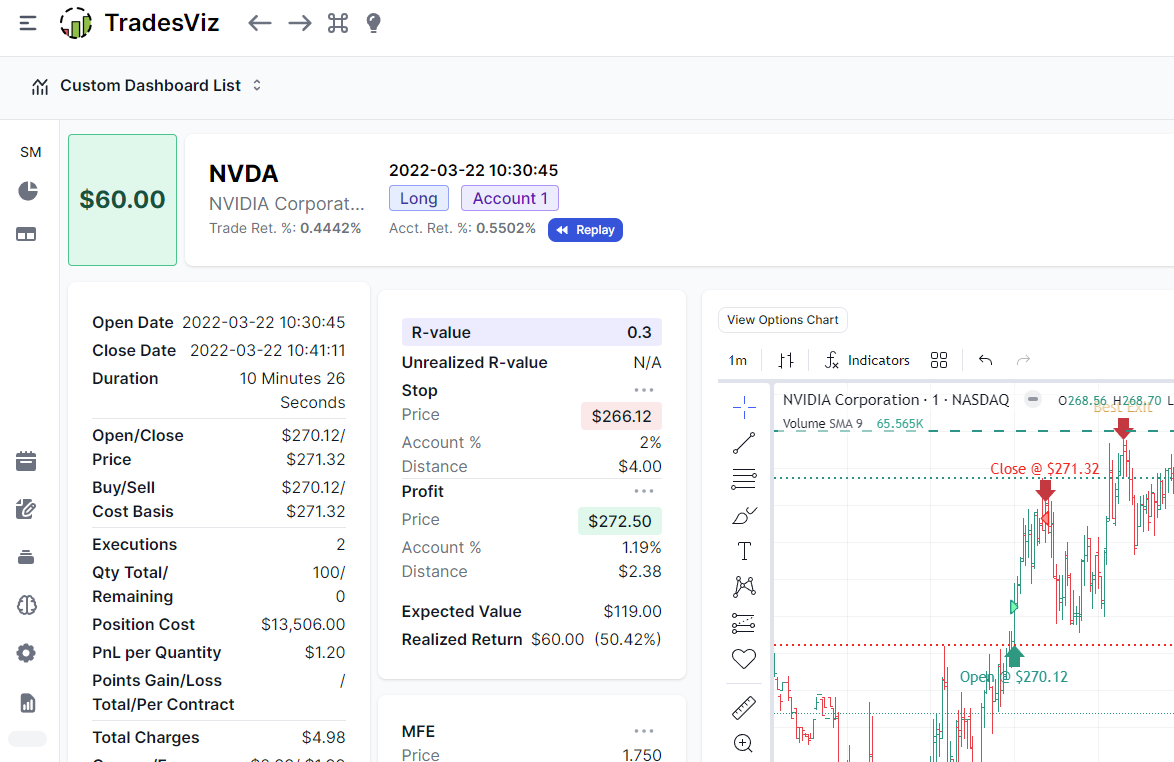1174x762 pixels.
Task: Select the Fibonacci retracement tool
Action: point(744,479)
